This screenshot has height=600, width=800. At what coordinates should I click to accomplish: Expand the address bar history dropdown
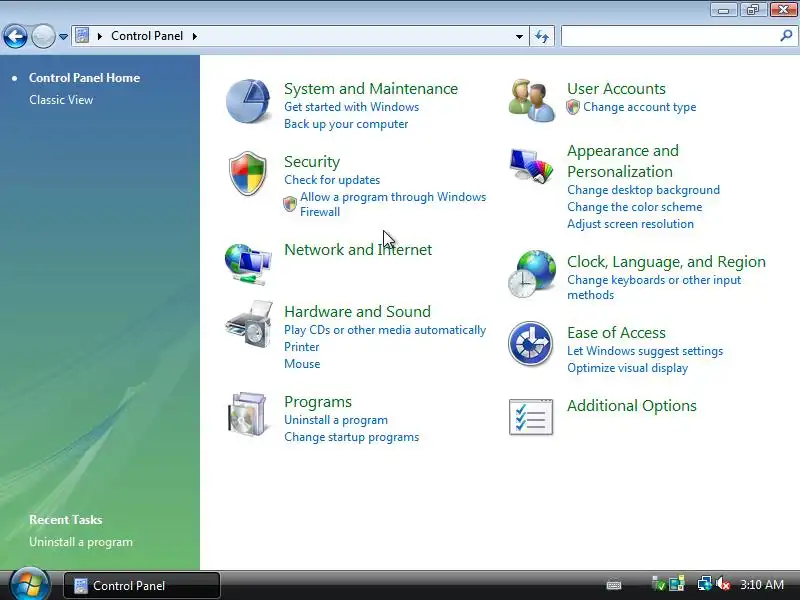point(519,36)
